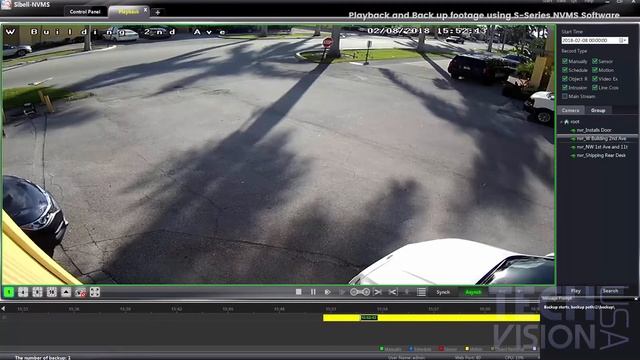Uncheck the Schedule record type
640x360 pixels.
click(x=565, y=70)
